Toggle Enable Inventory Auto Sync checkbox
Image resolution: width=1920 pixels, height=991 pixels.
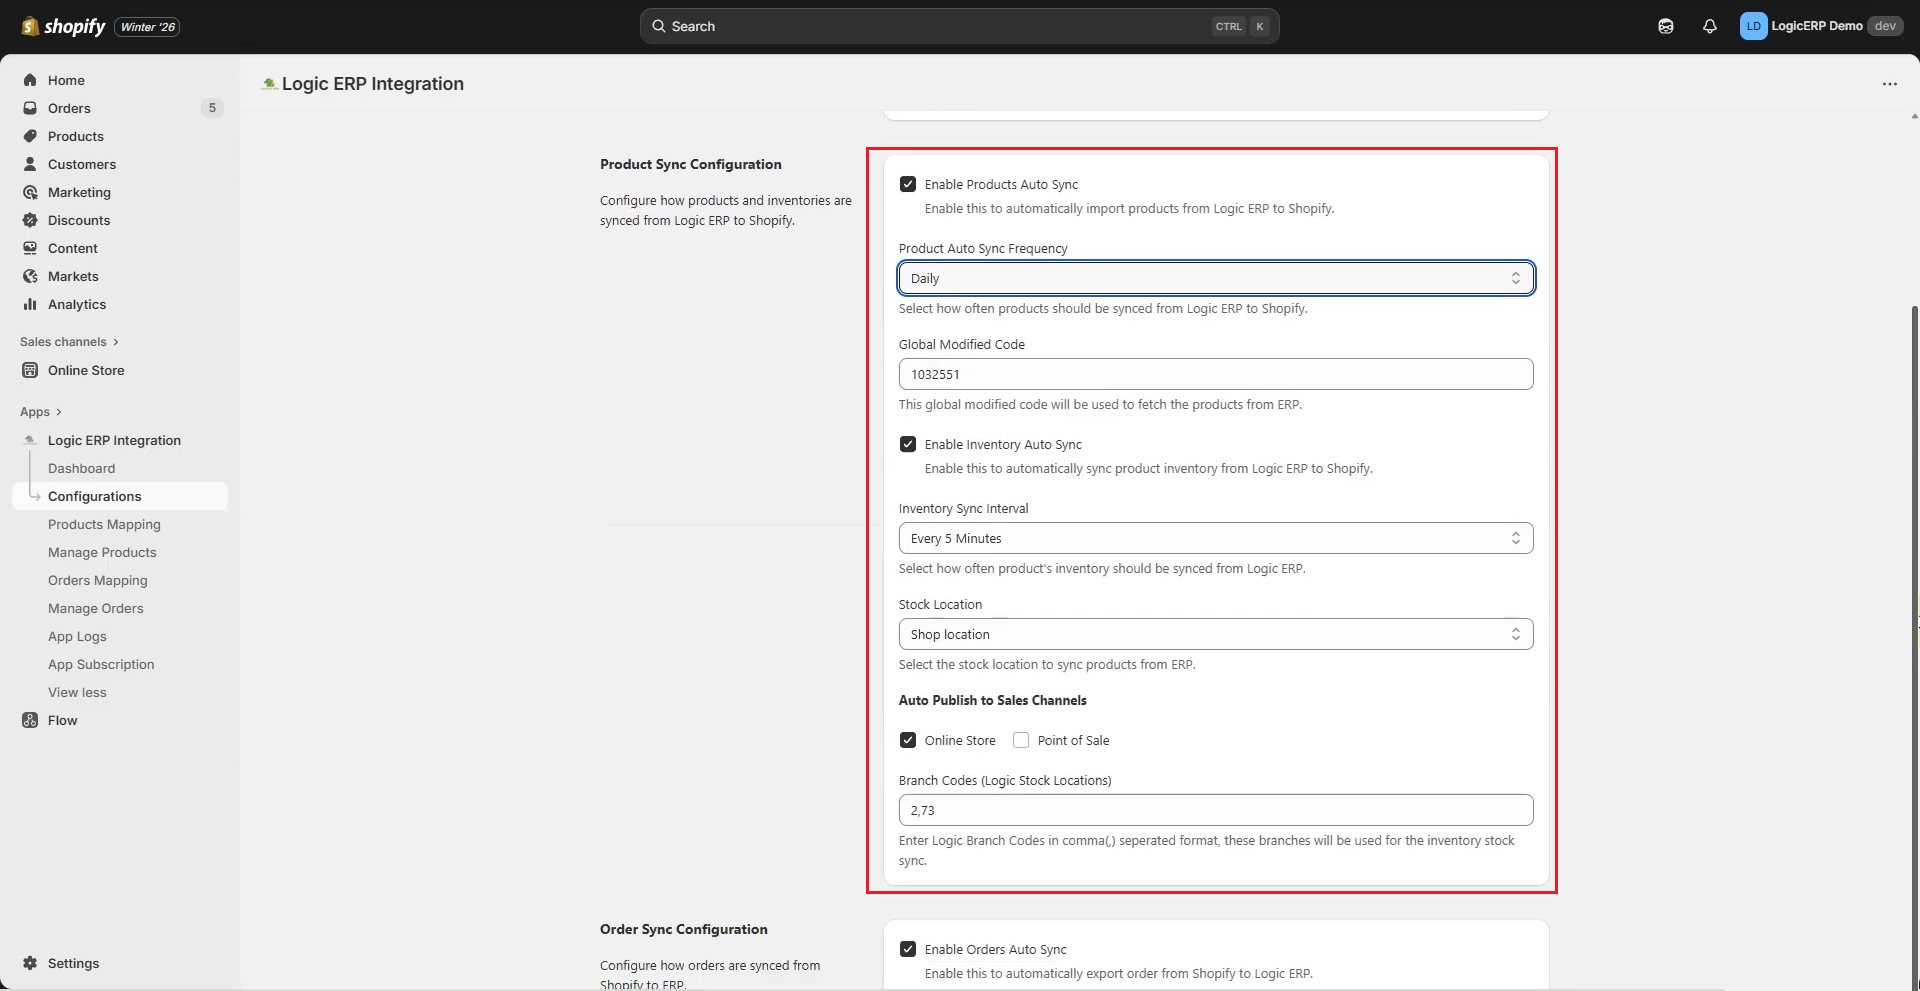point(908,444)
